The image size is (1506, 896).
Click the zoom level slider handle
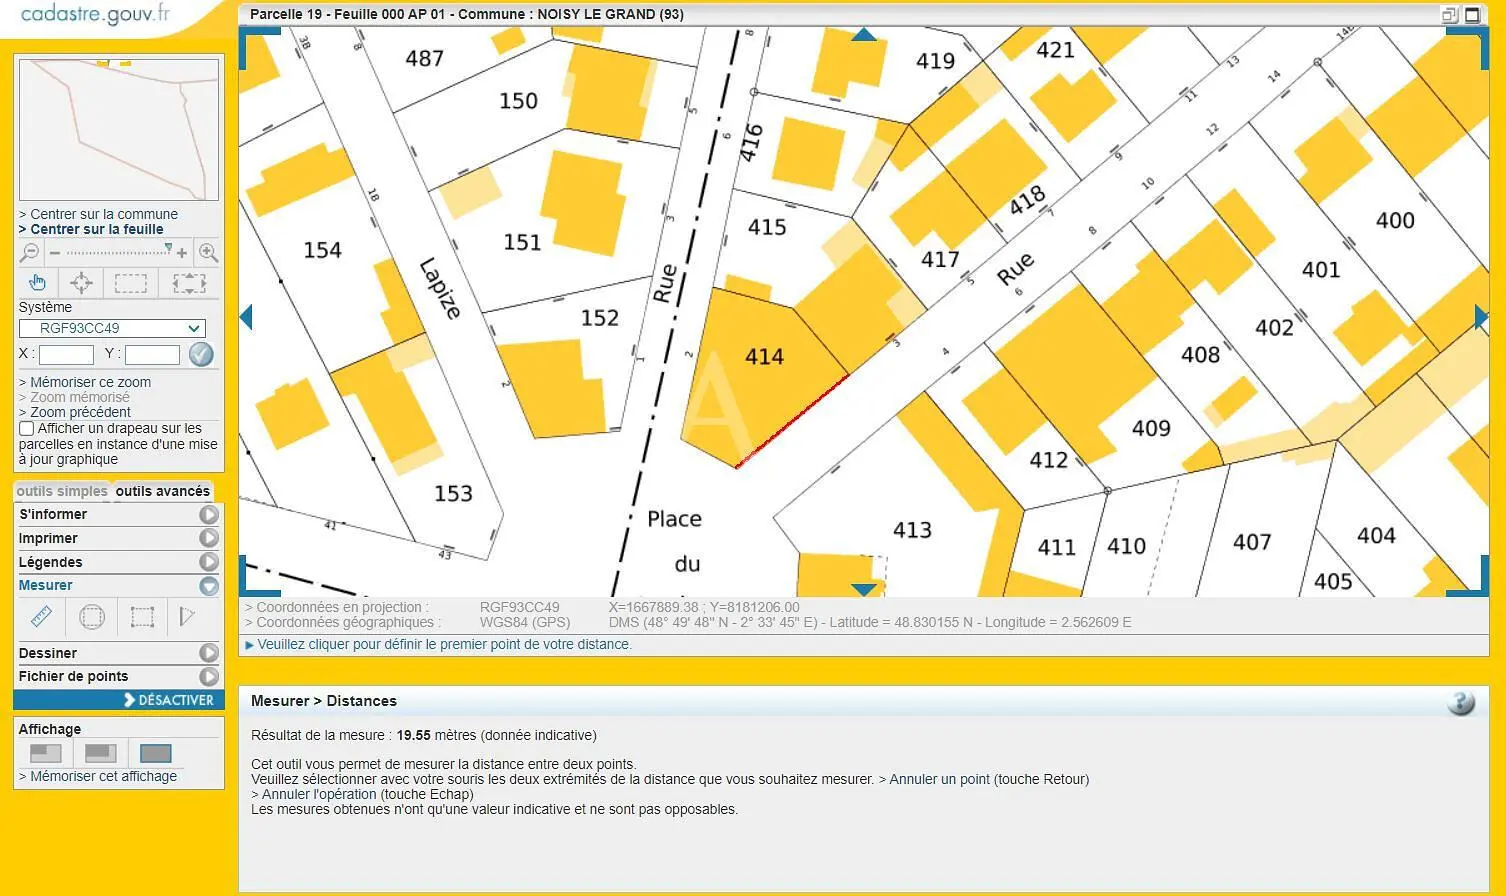tap(168, 249)
